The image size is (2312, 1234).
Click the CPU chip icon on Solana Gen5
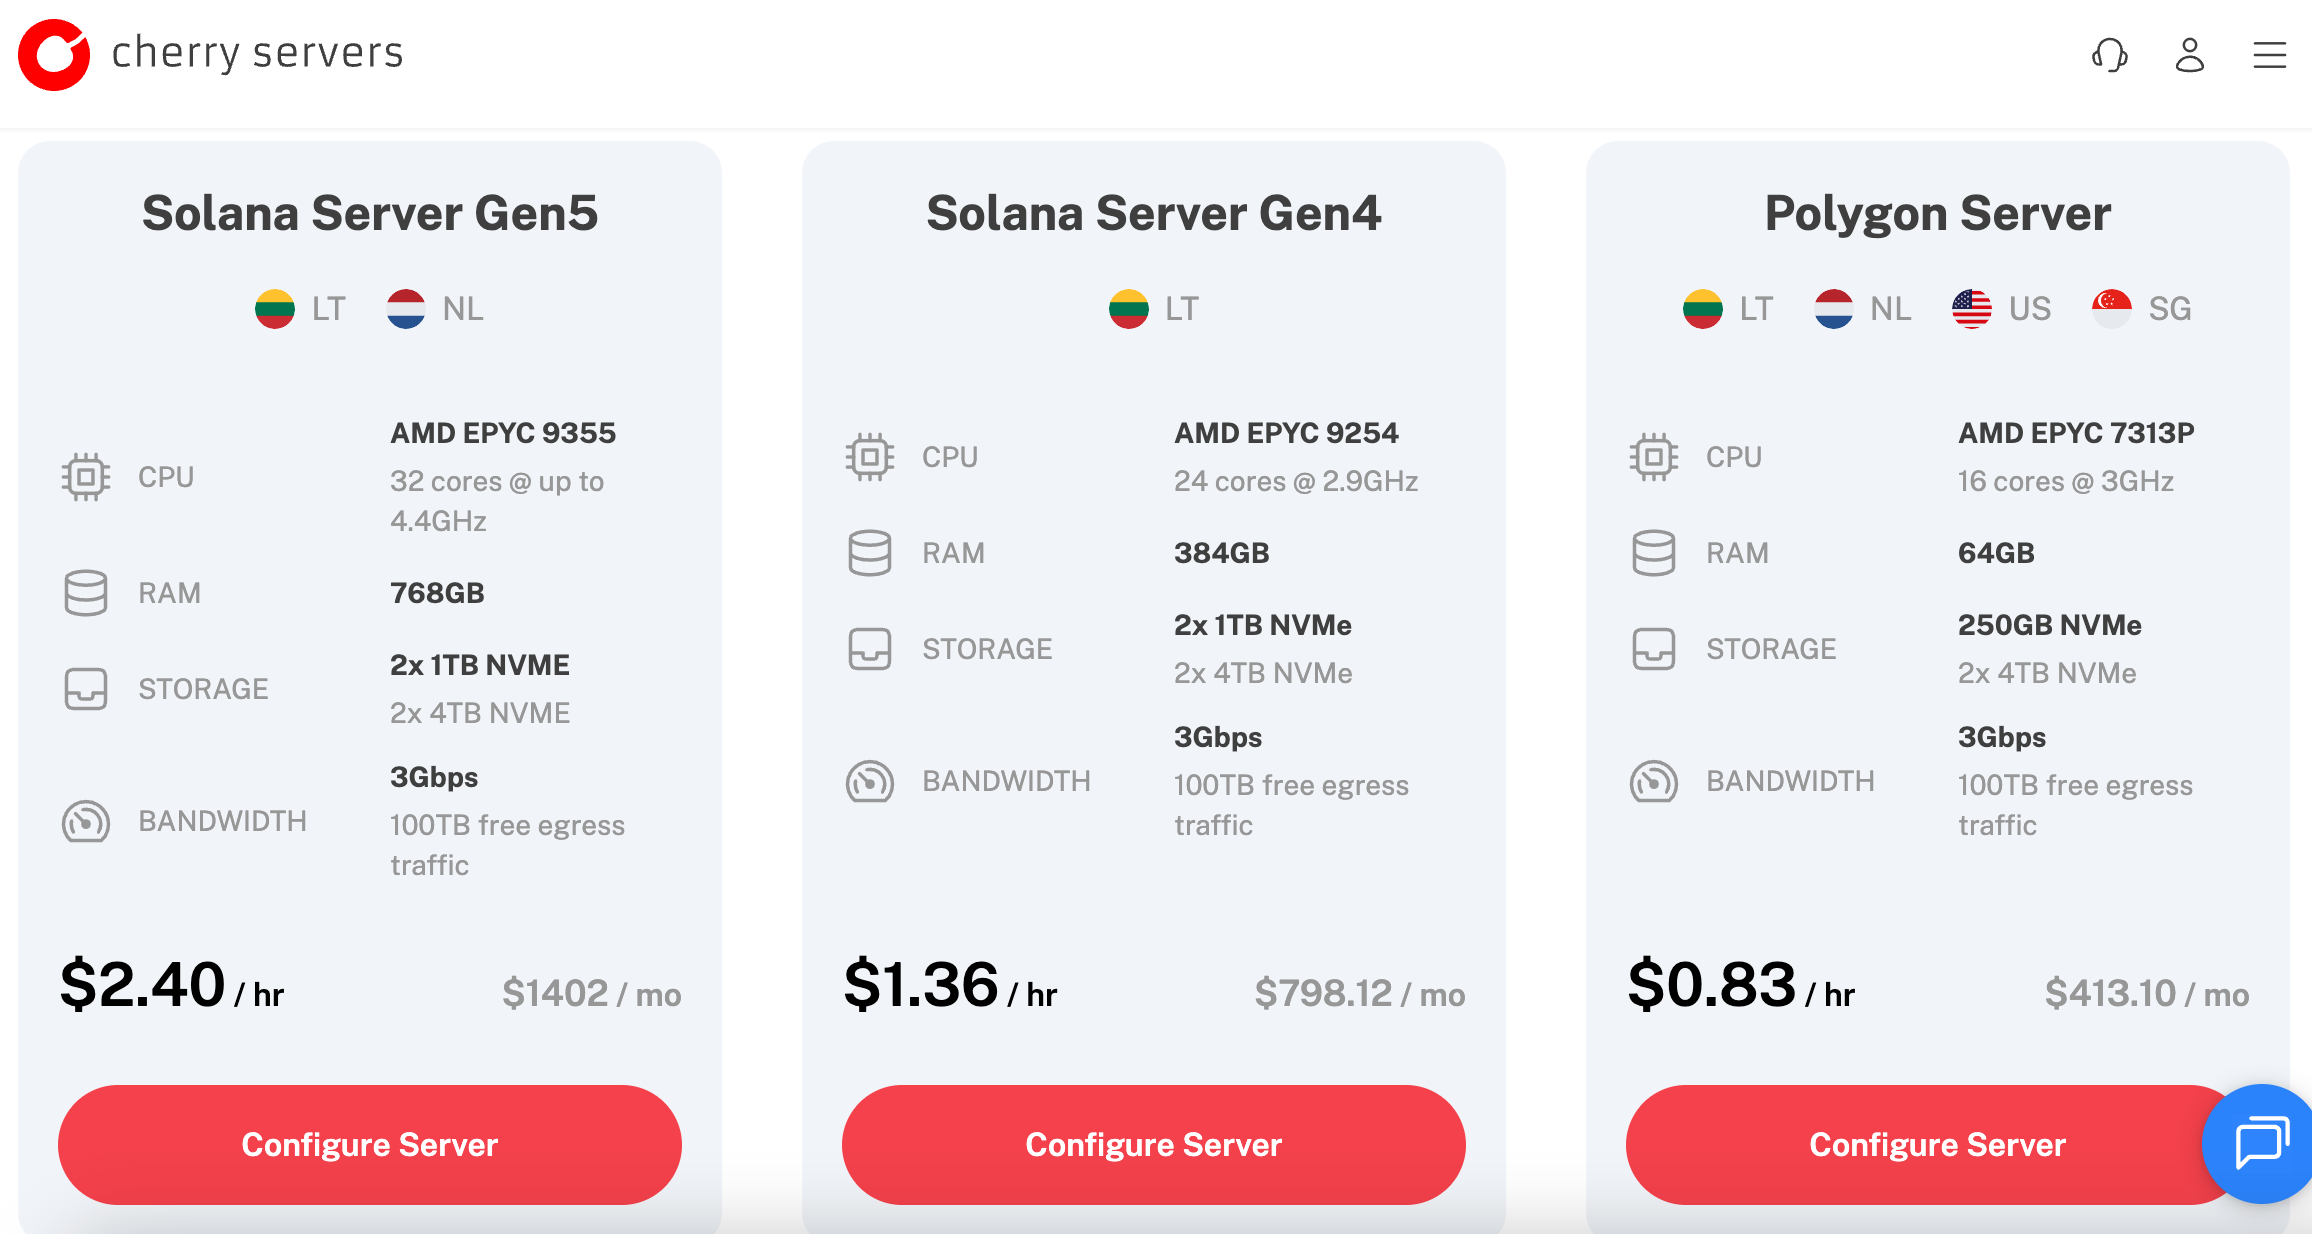86,477
